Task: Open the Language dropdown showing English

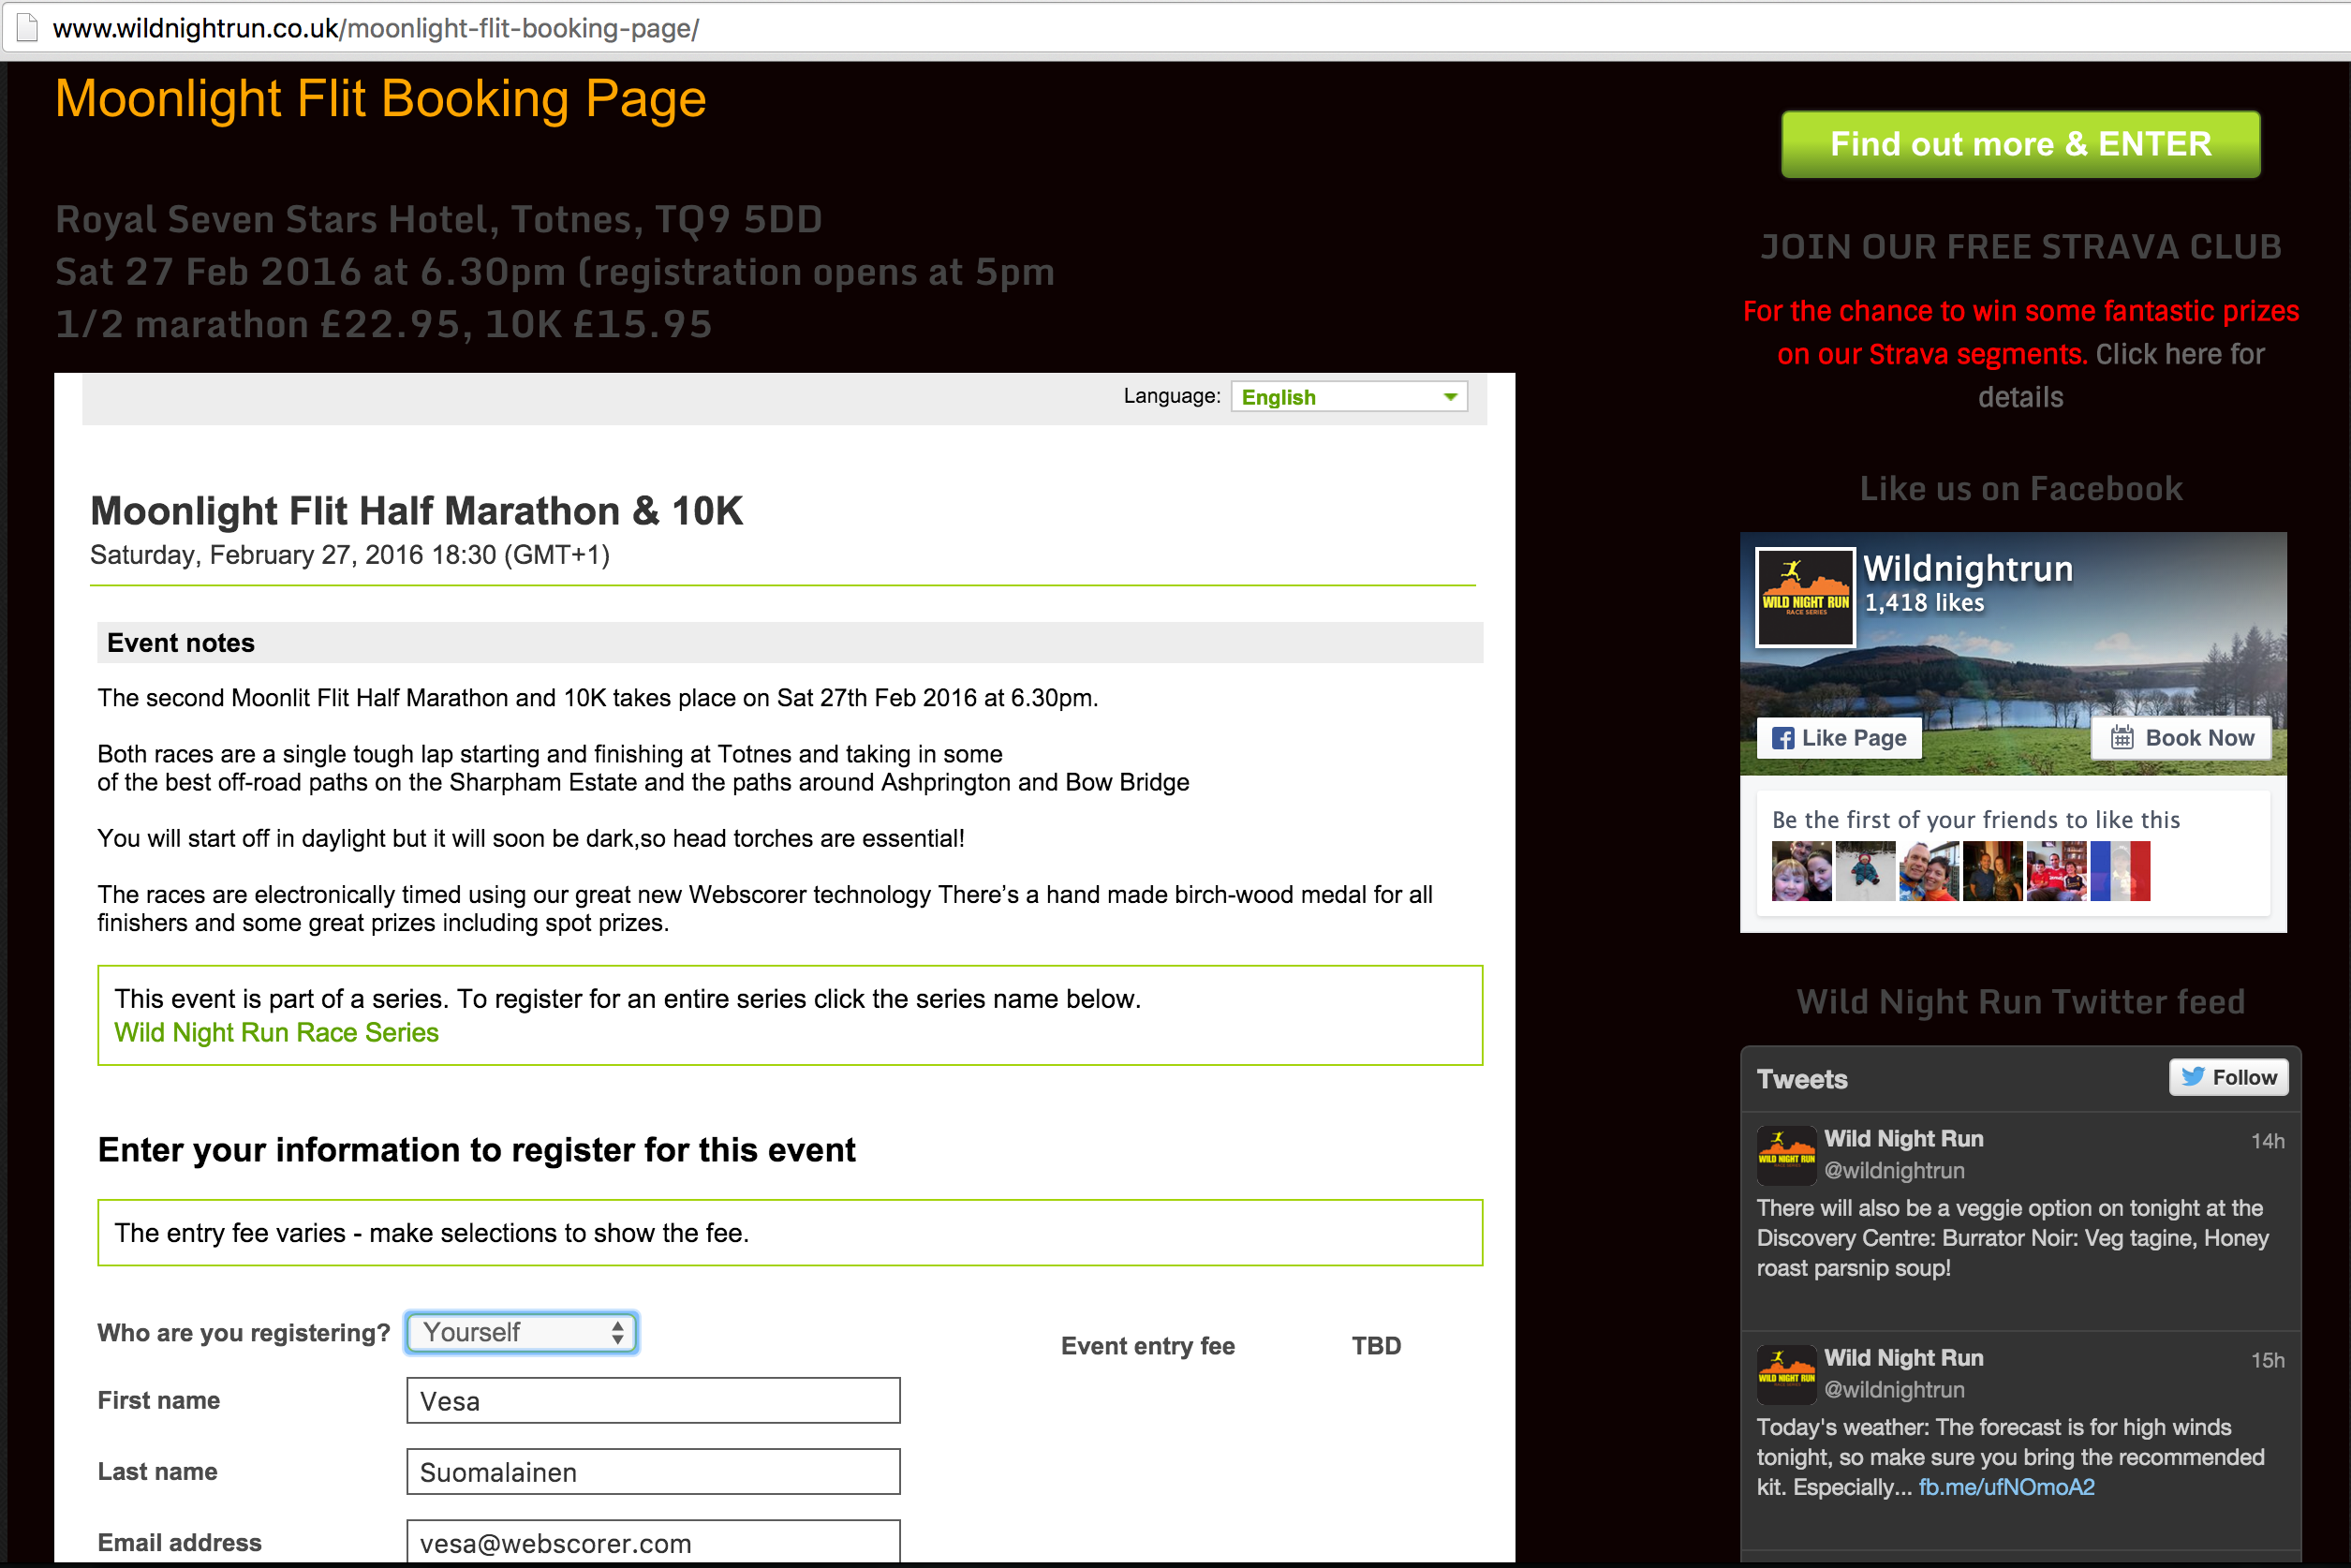Action: tap(1348, 397)
